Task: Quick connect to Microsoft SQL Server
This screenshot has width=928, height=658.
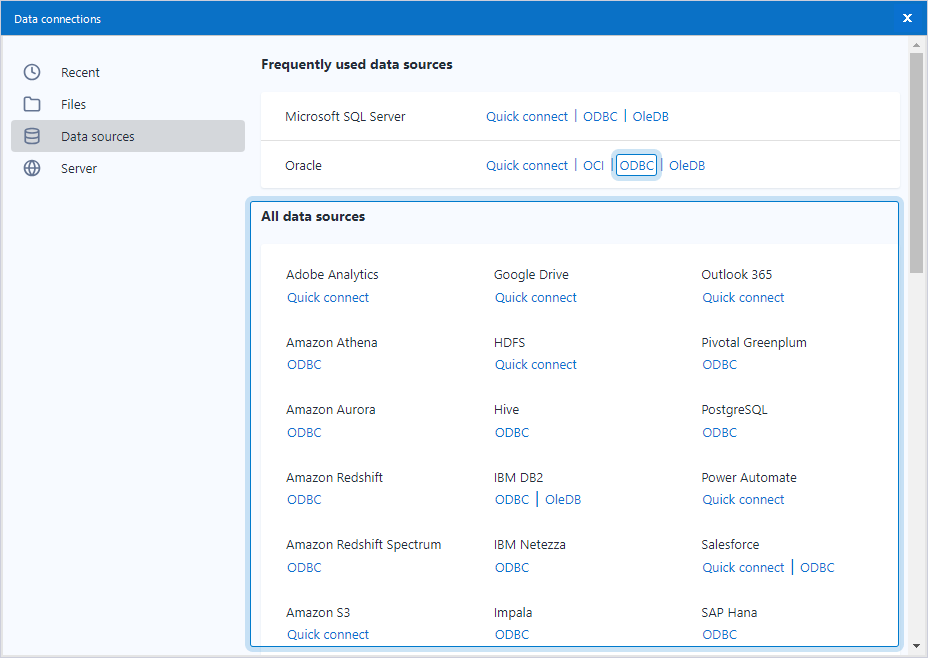Action: [527, 116]
